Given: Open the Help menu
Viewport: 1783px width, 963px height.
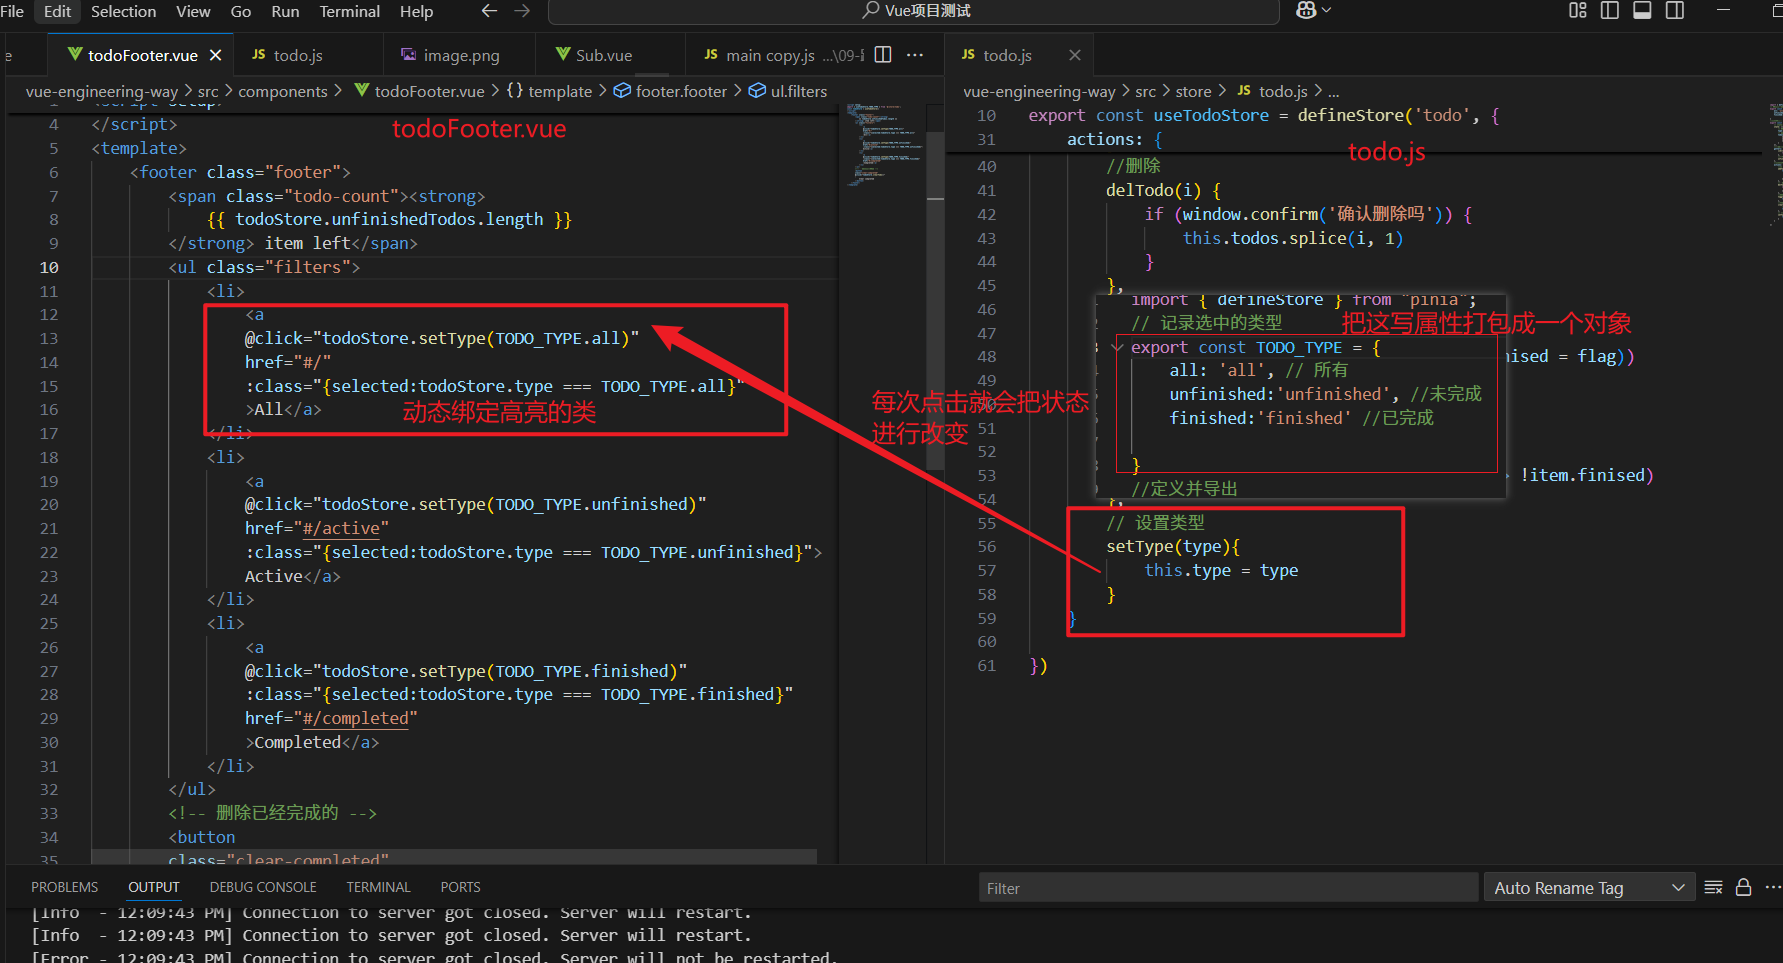Looking at the screenshot, I should [416, 11].
